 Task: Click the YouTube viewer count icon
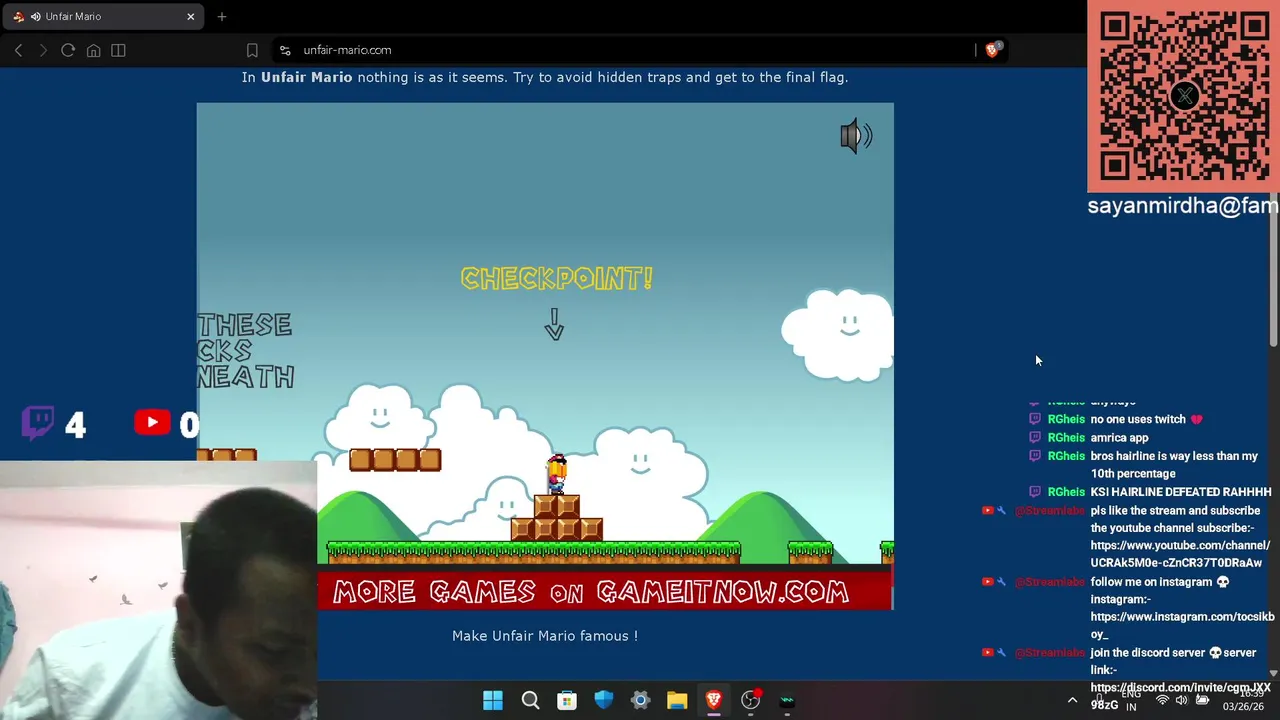click(x=152, y=423)
